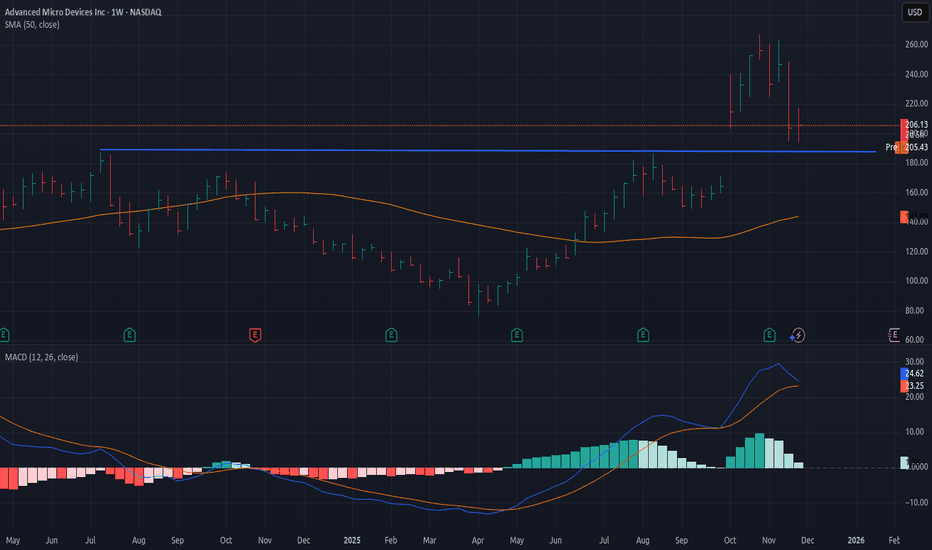Image resolution: width=932 pixels, height=550 pixels.
Task: Select the SMA (50, close) indicator legend
Action: point(30,24)
